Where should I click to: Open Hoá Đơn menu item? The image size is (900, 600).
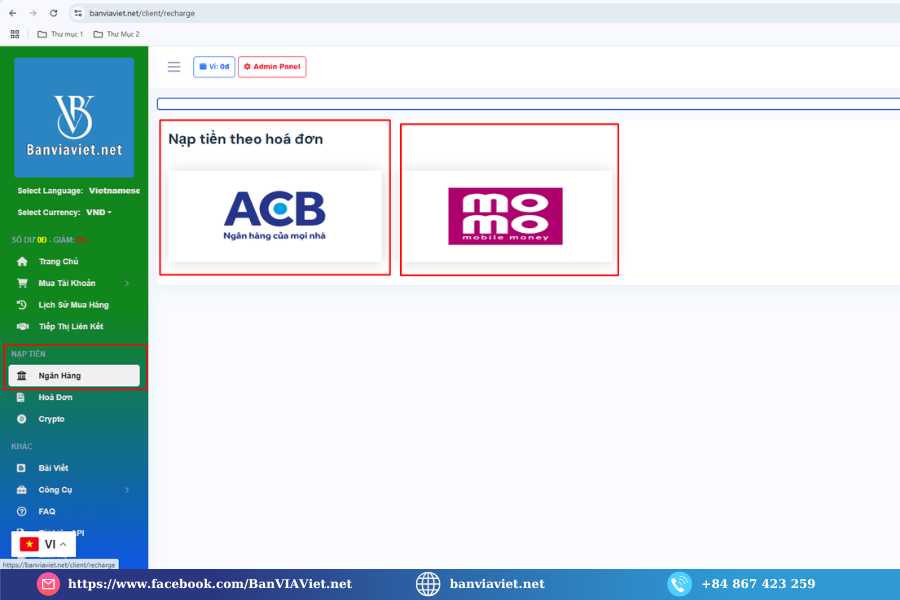(x=56, y=397)
